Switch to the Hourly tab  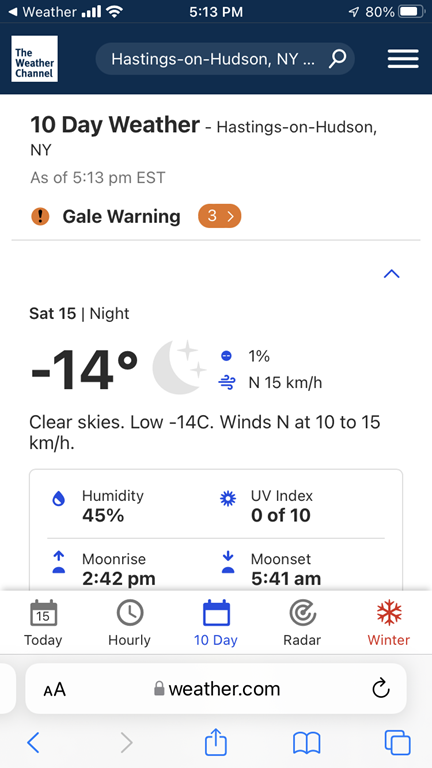[x=129, y=623]
